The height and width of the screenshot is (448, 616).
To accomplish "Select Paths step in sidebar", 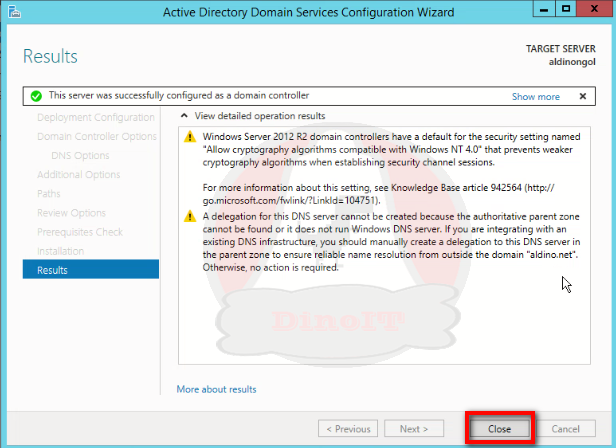I will (49, 194).
